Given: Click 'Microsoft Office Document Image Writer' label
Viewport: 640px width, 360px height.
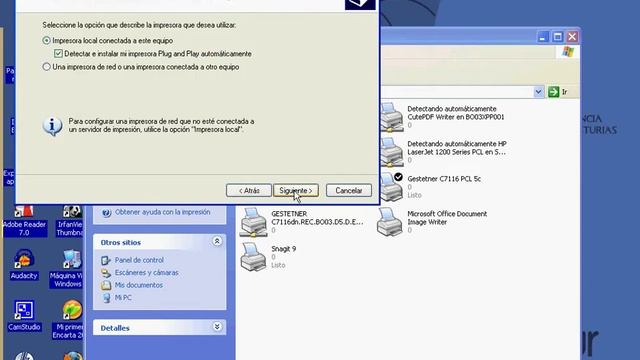Looking at the screenshot, I should (447, 218).
